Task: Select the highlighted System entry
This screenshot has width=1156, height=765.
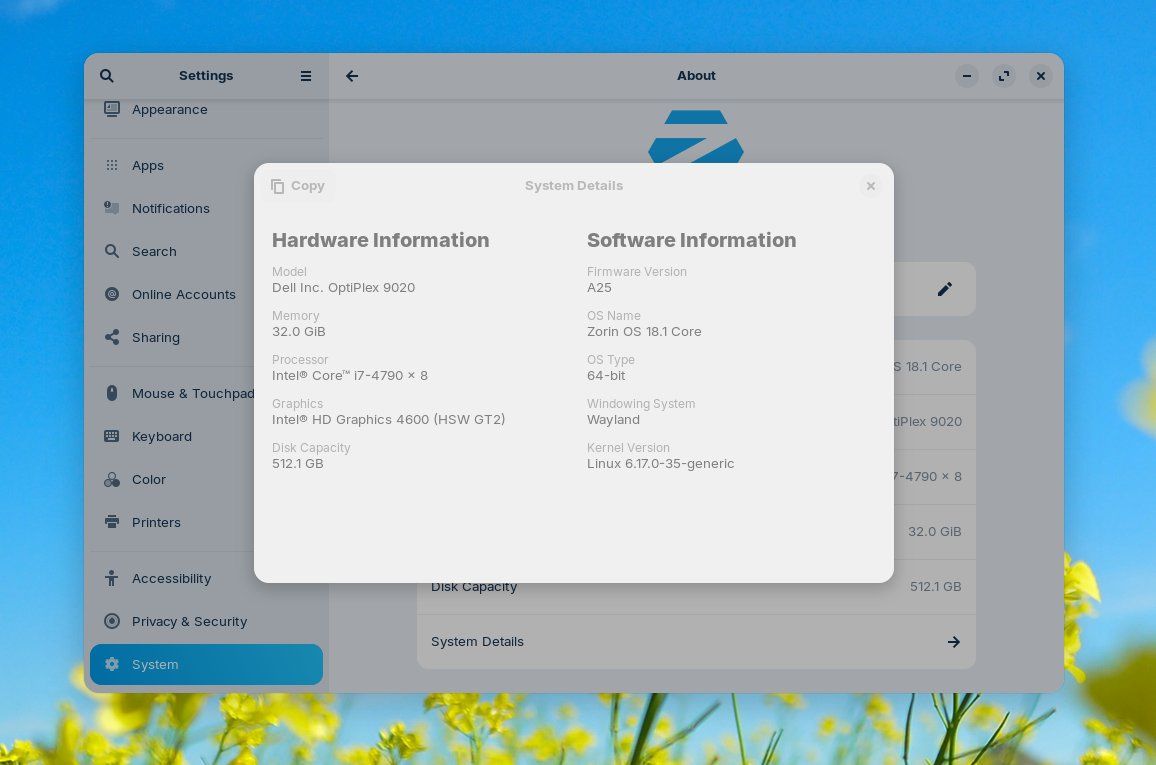Action: 206,665
